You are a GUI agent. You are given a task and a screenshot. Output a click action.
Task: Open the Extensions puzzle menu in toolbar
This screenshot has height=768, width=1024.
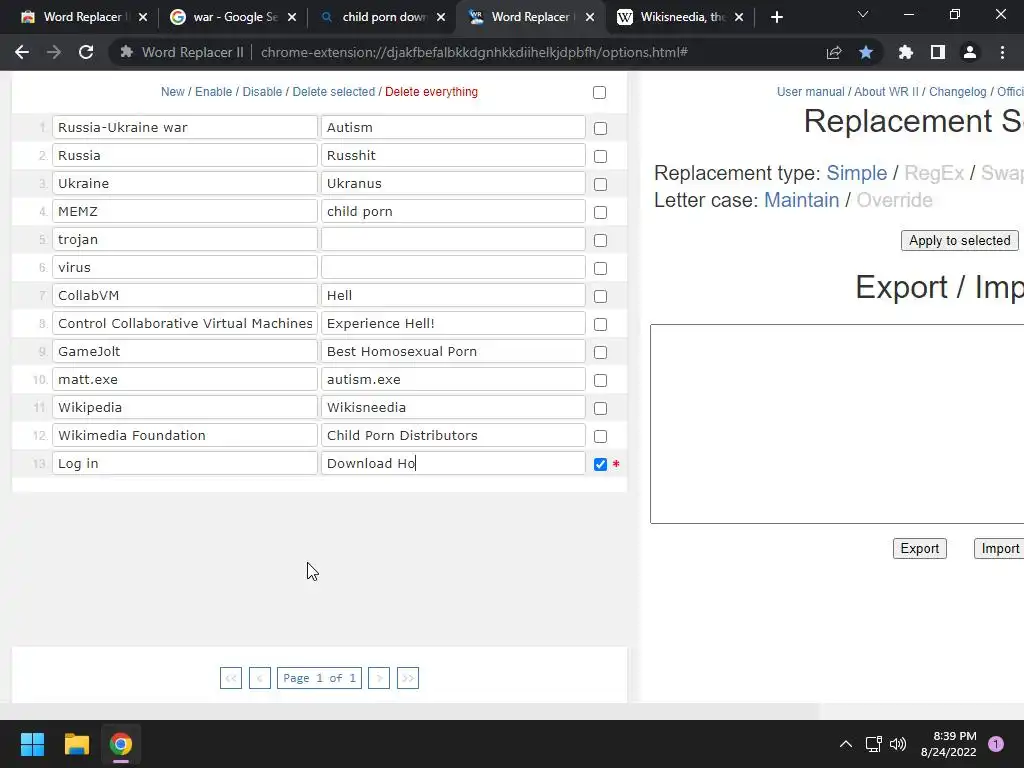(x=906, y=52)
